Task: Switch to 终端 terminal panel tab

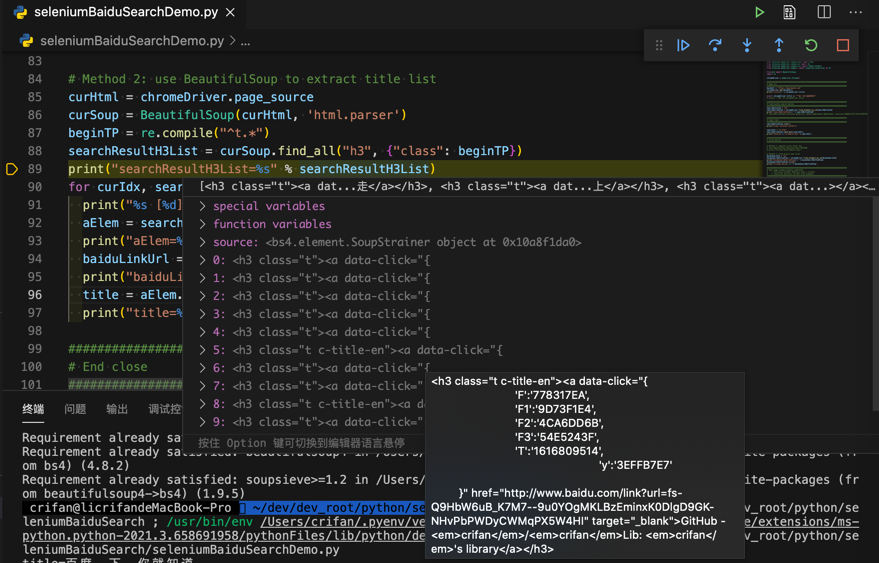Action: click(33, 409)
